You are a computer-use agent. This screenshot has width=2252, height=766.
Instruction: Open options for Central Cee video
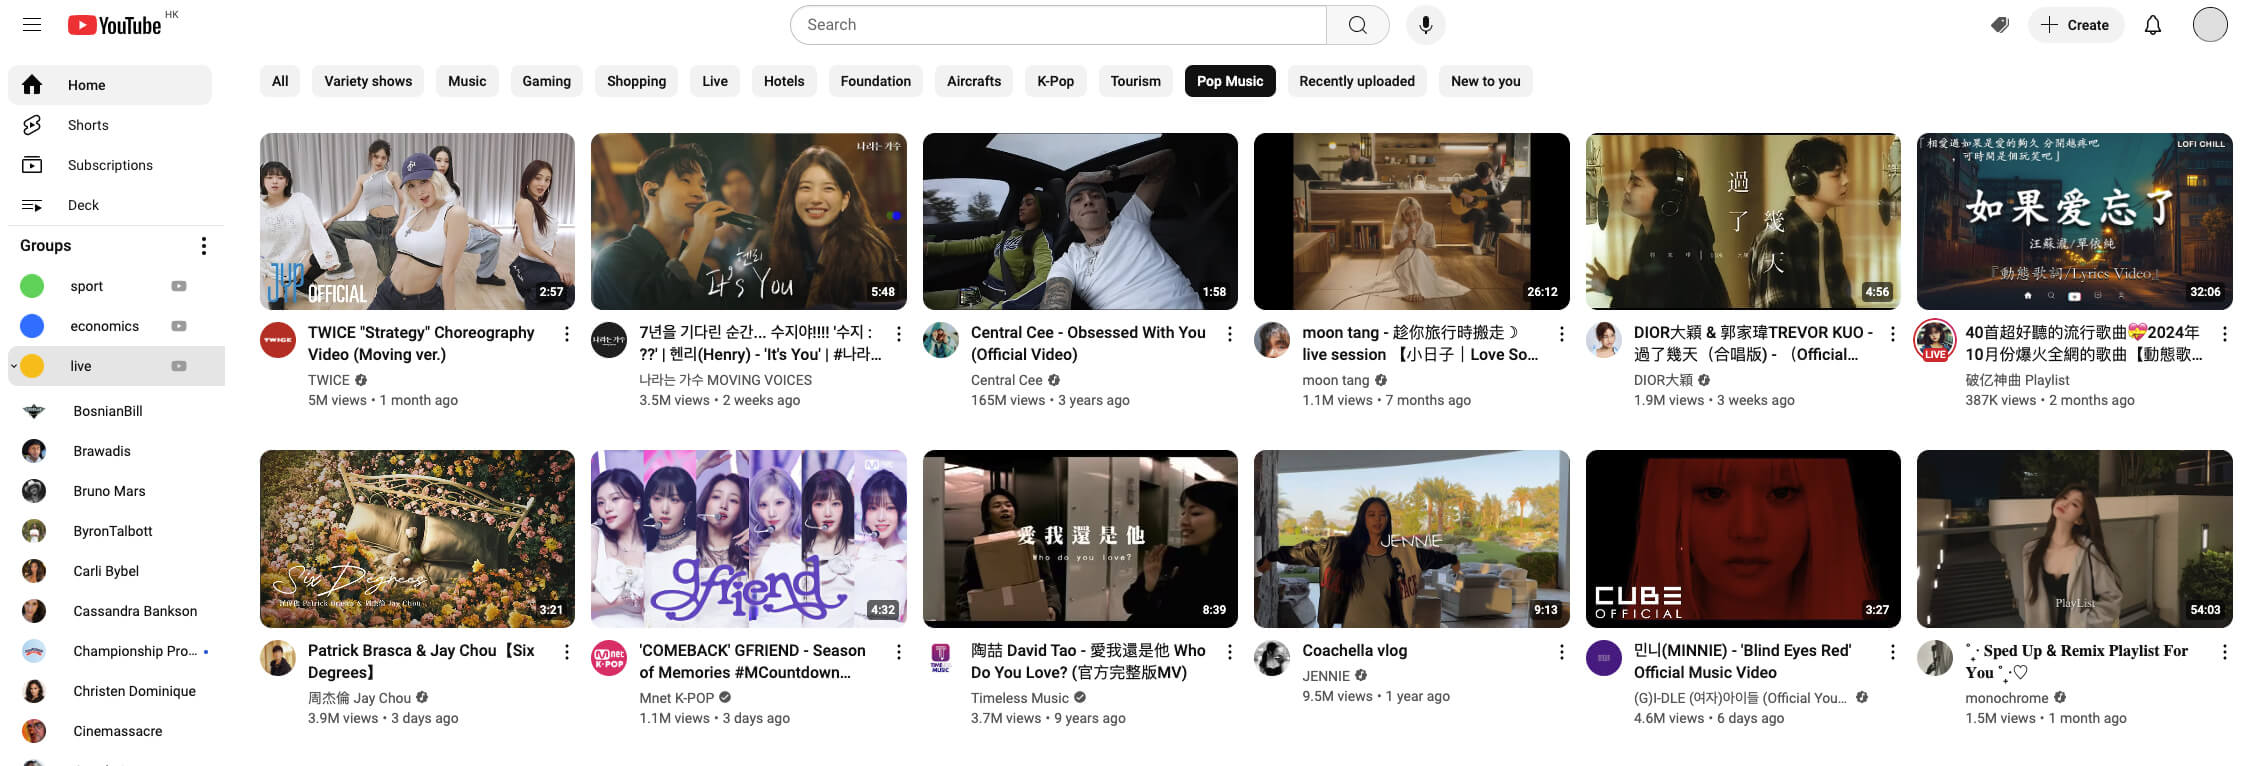coord(1229,334)
